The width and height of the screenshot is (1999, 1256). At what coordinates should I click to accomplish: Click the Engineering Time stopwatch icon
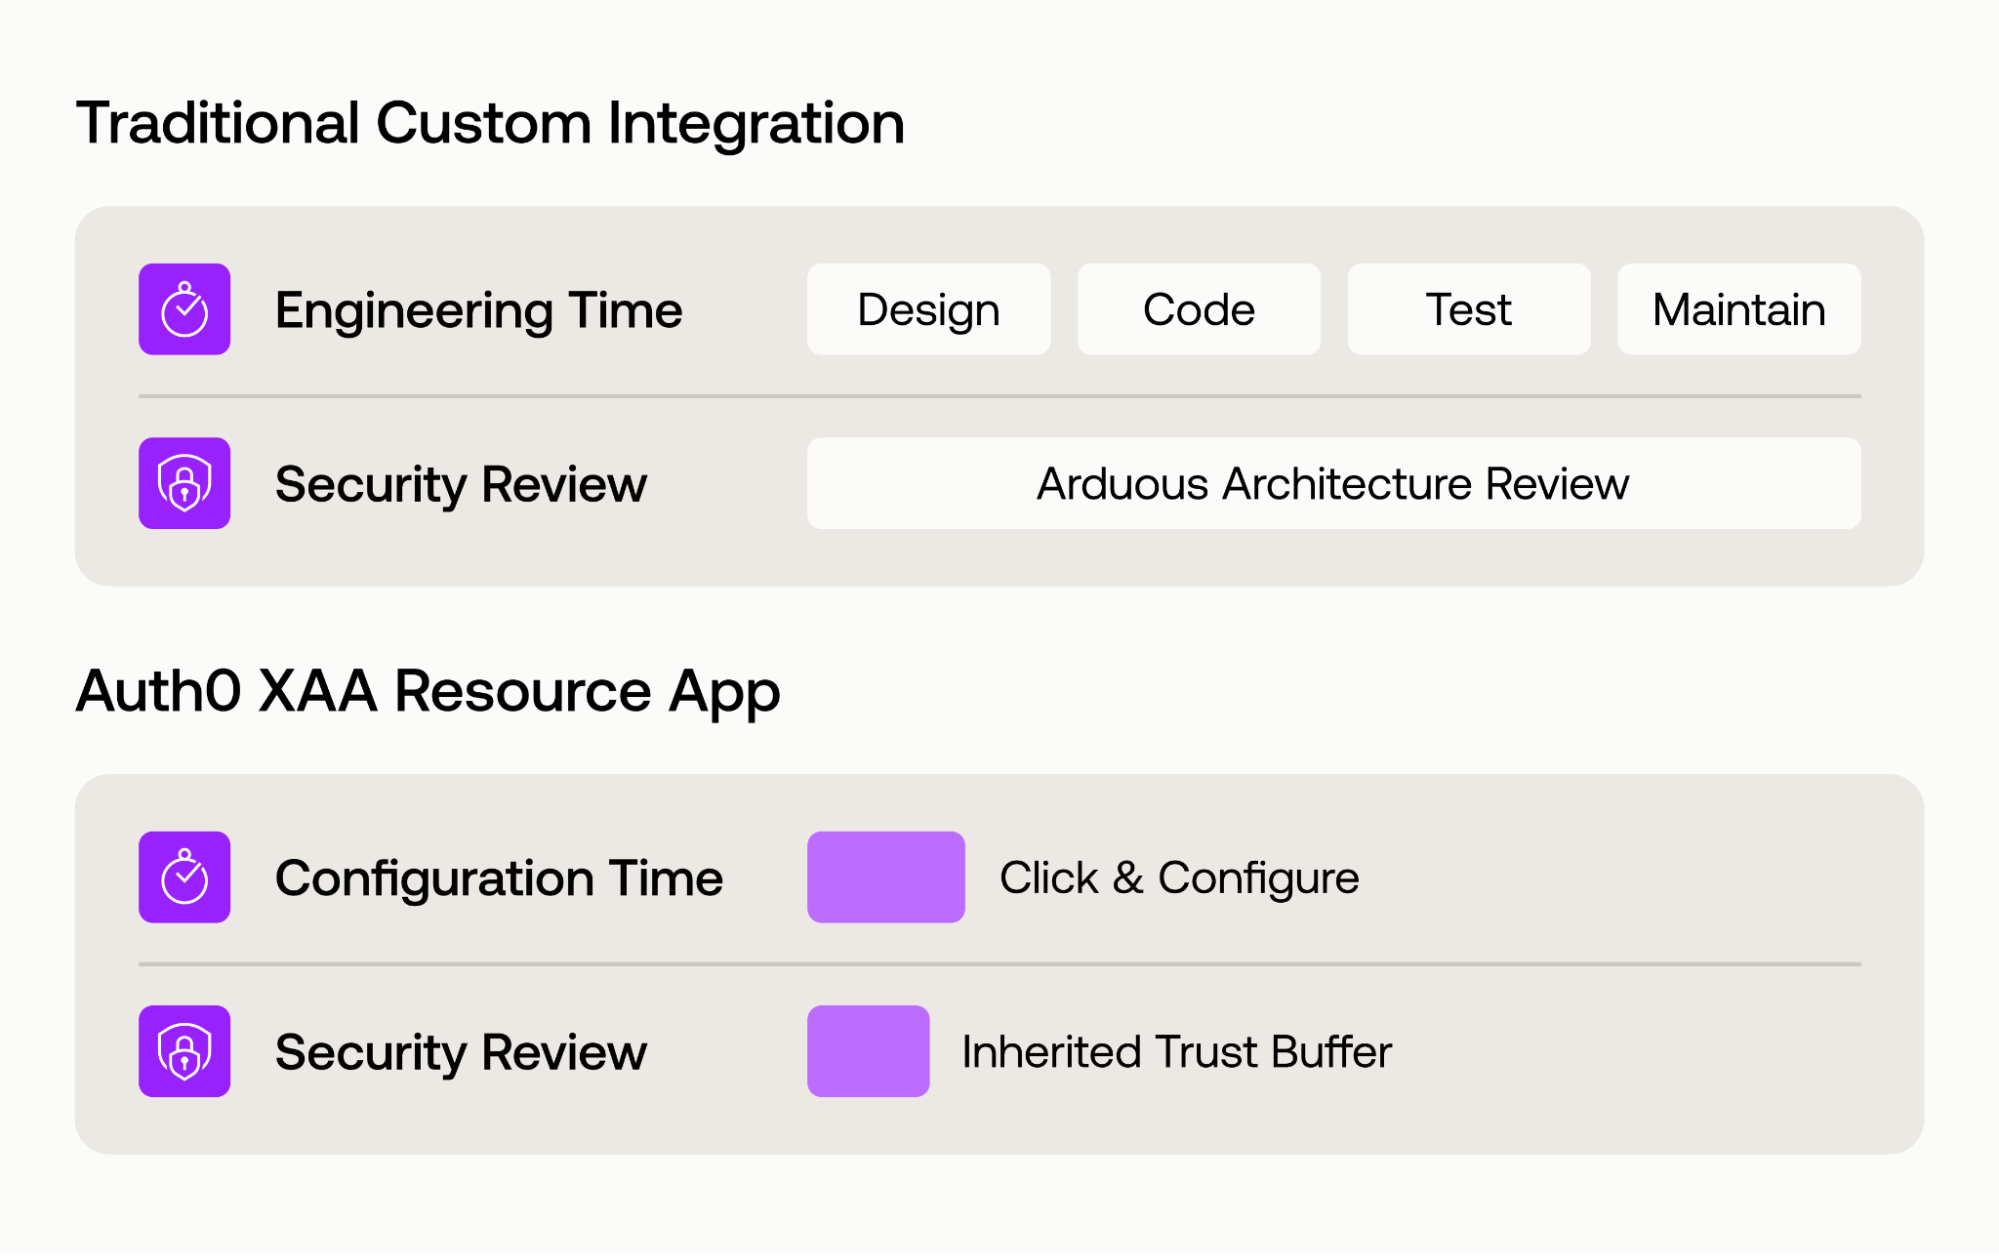pyautogui.click(x=184, y=309)
